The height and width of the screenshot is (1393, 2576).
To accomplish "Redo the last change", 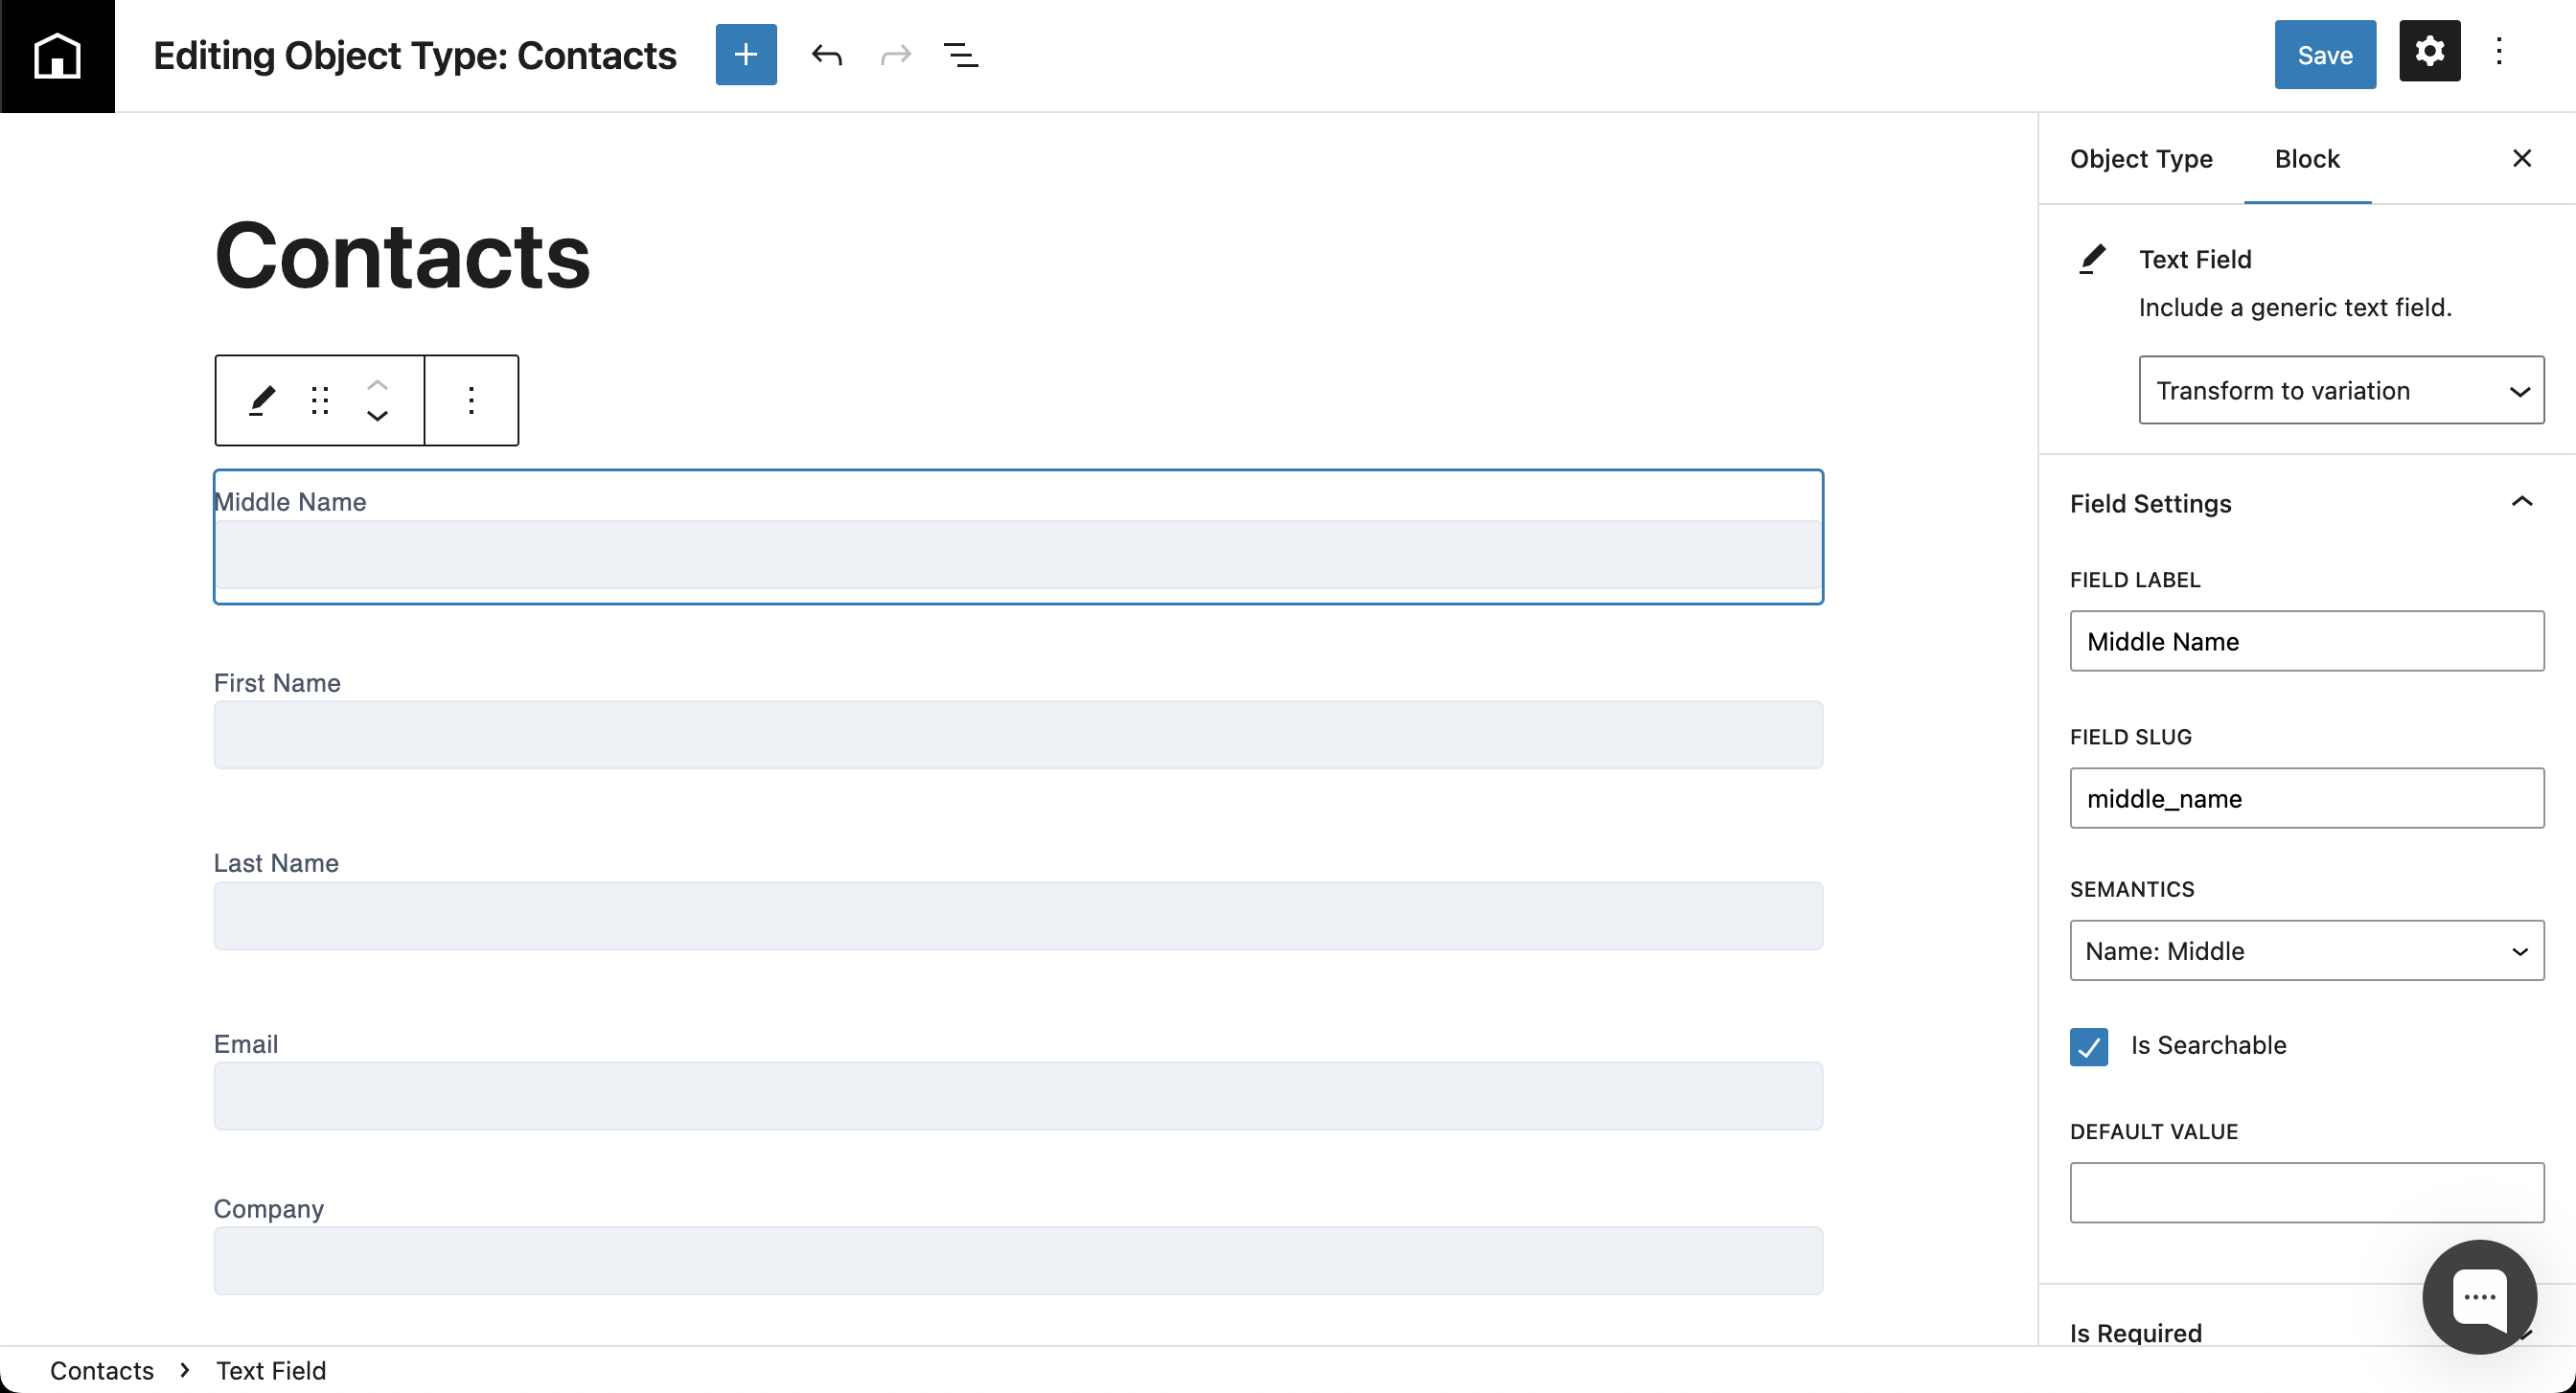I will pos(895,55).
